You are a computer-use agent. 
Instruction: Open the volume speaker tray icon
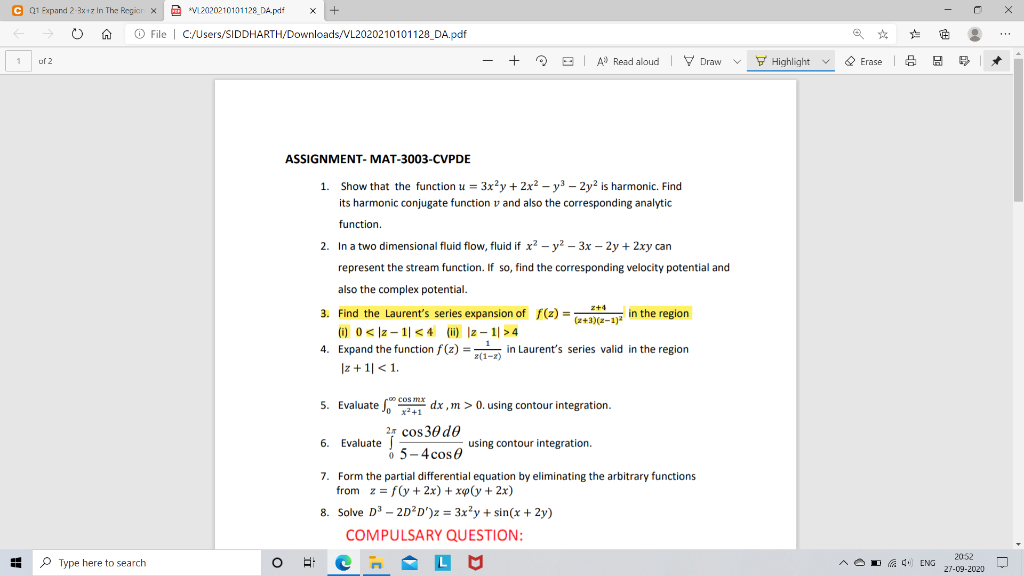point(906,562)
